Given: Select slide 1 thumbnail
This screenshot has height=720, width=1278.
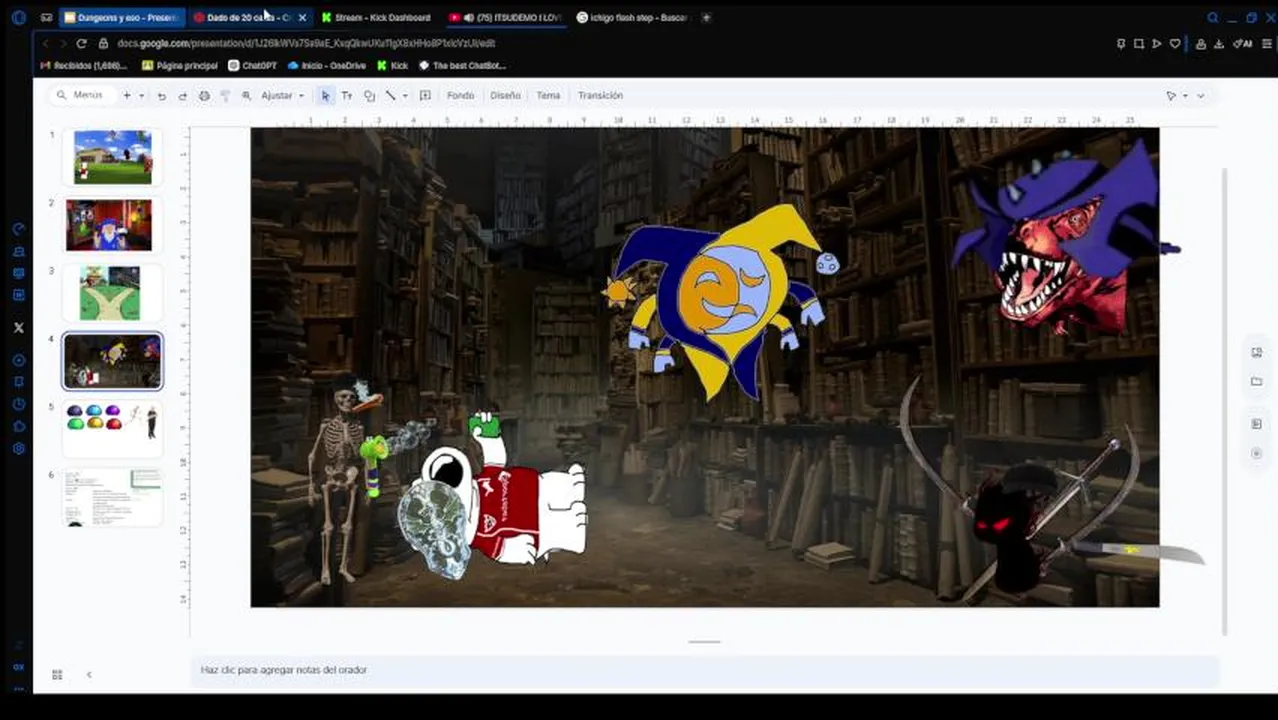Looking at the screenshot, I should coord(113,157).
